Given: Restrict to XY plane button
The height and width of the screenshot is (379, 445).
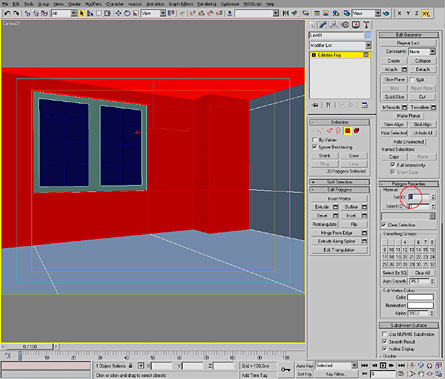Looking at the screenshot, I should click(x=426, y=13).
